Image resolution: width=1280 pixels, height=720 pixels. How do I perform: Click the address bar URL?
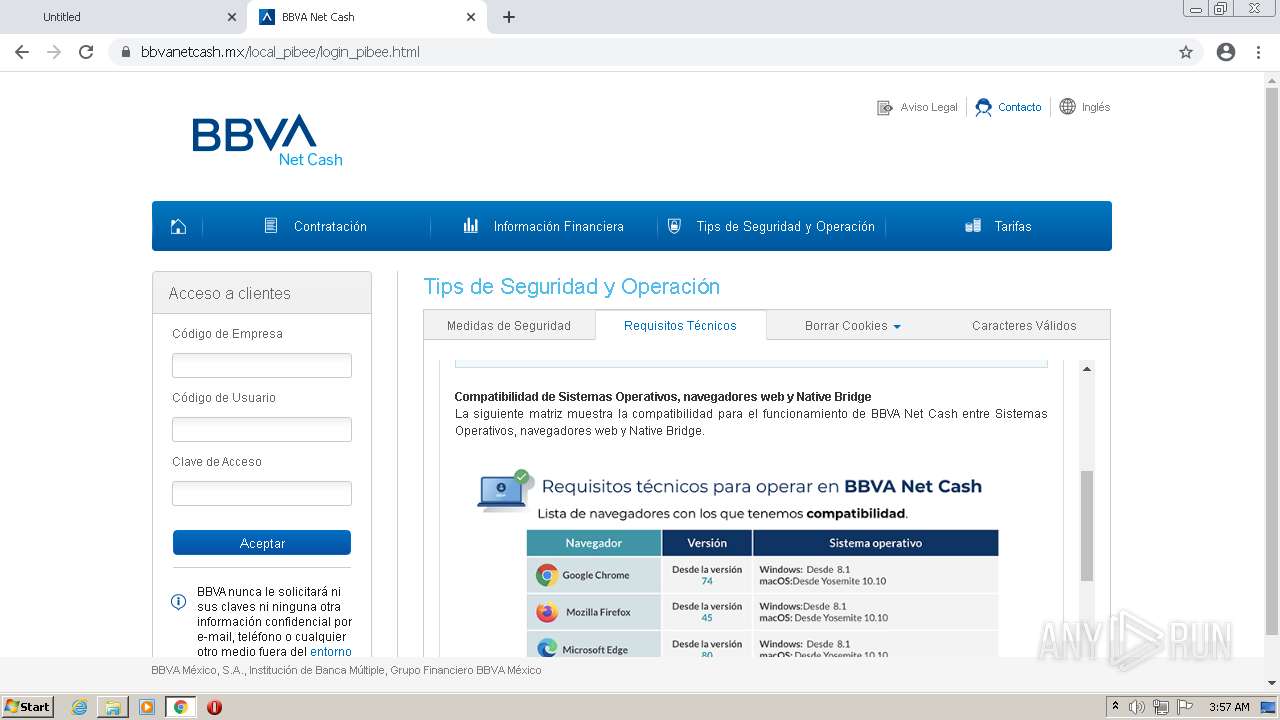280,52
